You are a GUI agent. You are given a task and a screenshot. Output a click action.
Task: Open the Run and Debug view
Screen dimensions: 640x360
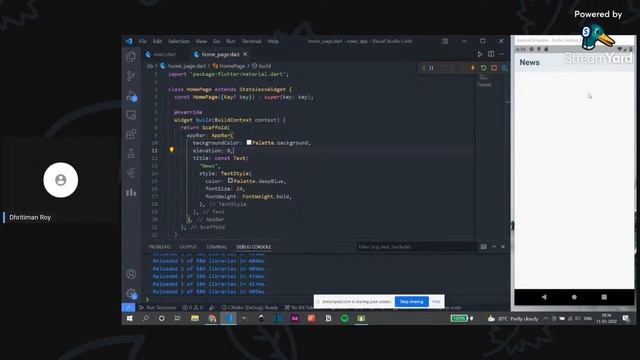tap(131, 96)
